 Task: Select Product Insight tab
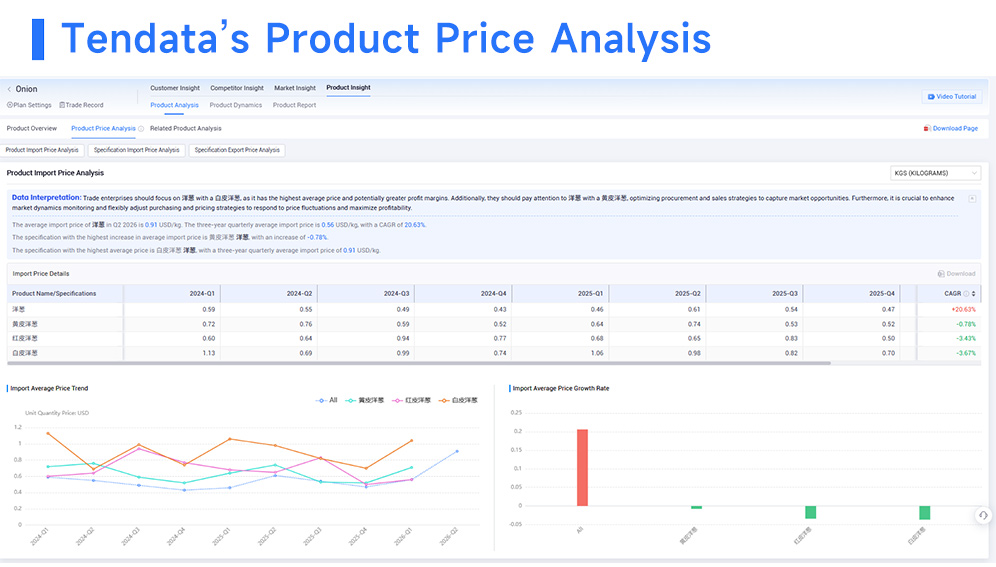348,88
